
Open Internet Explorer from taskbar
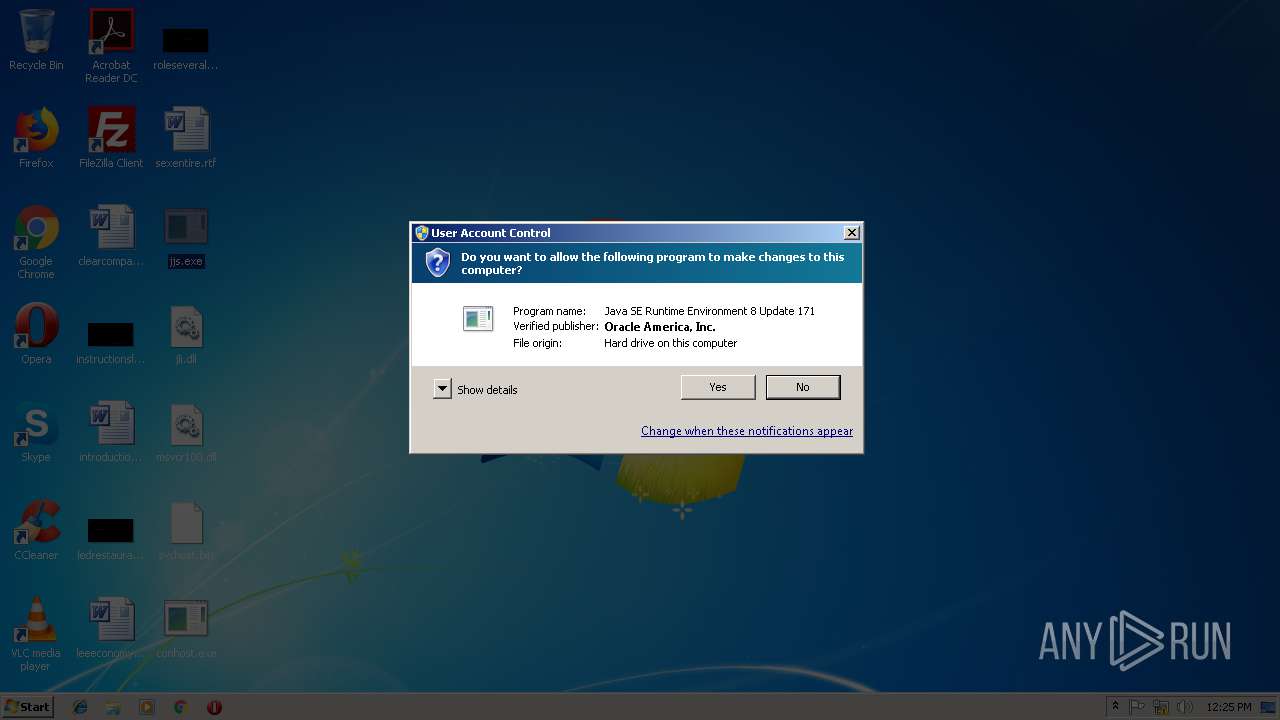coord(80,707)
